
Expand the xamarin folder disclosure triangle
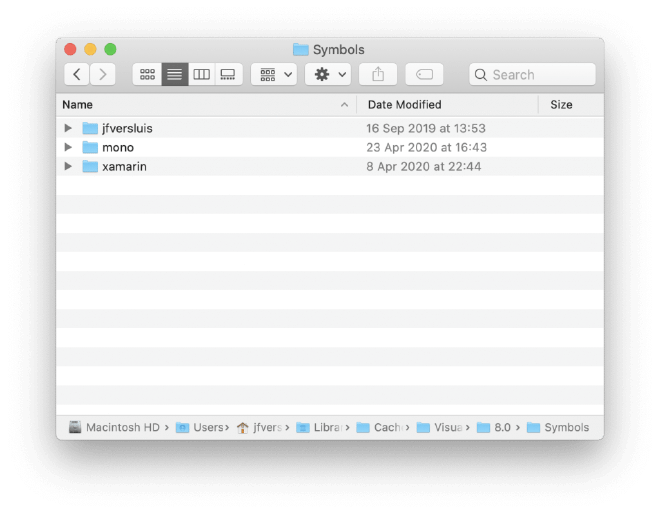coord(68,166)
